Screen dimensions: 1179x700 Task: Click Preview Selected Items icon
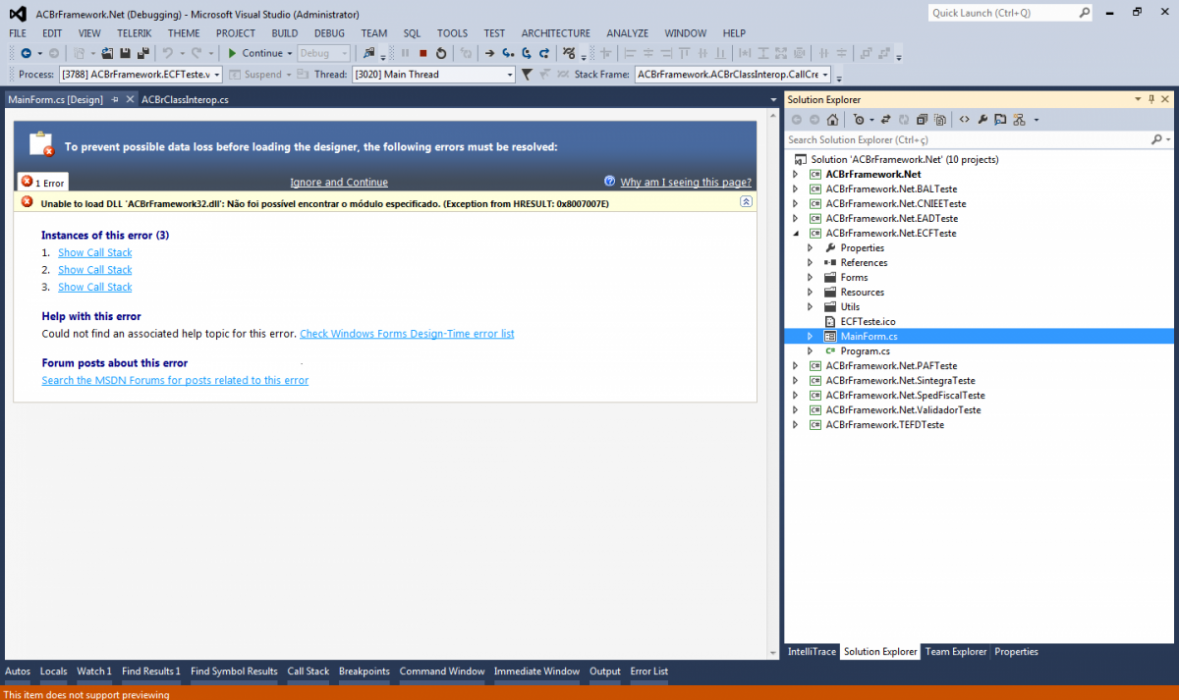1000,120
